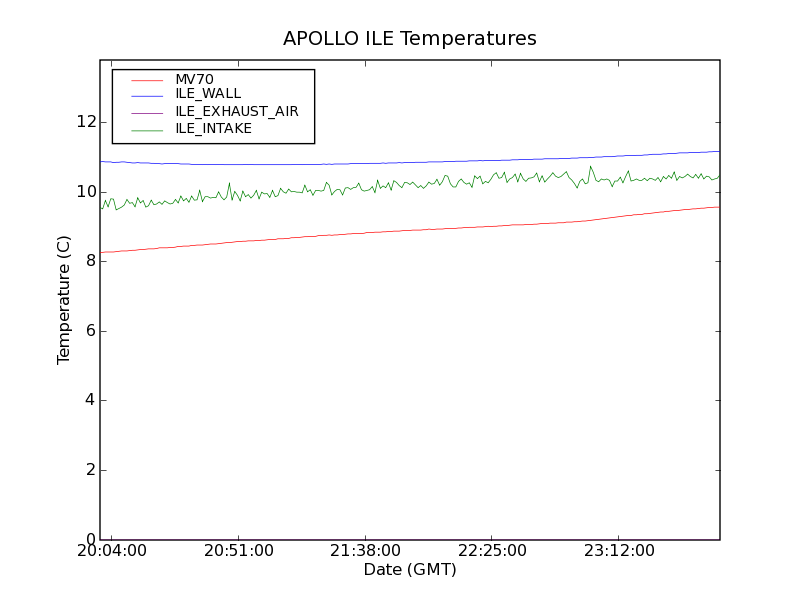Select the ILE_WALL legend label
Viewport: 800px width, 600px height.
click(x=208, y=94)
